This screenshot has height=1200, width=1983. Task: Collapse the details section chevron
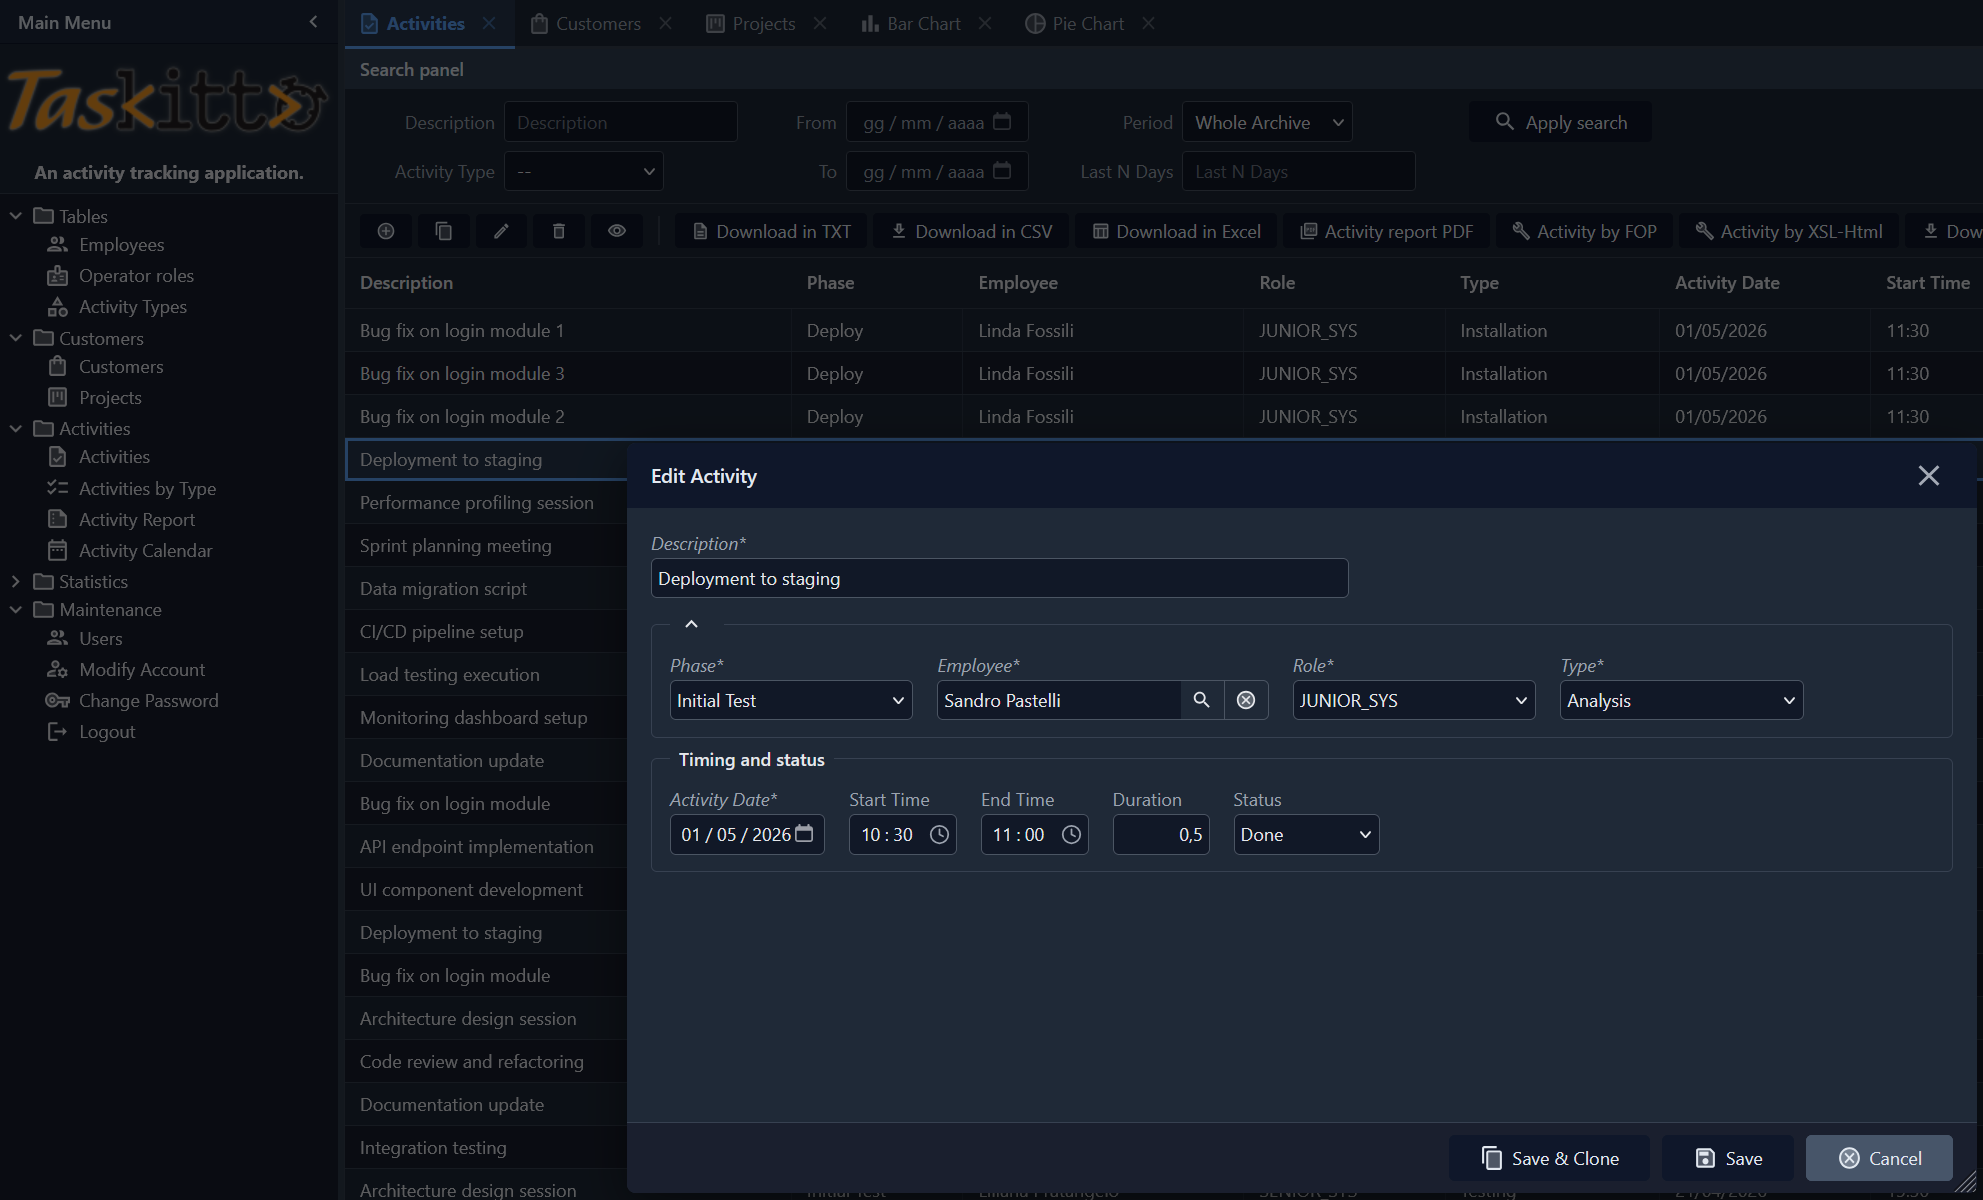pos(691,624)
